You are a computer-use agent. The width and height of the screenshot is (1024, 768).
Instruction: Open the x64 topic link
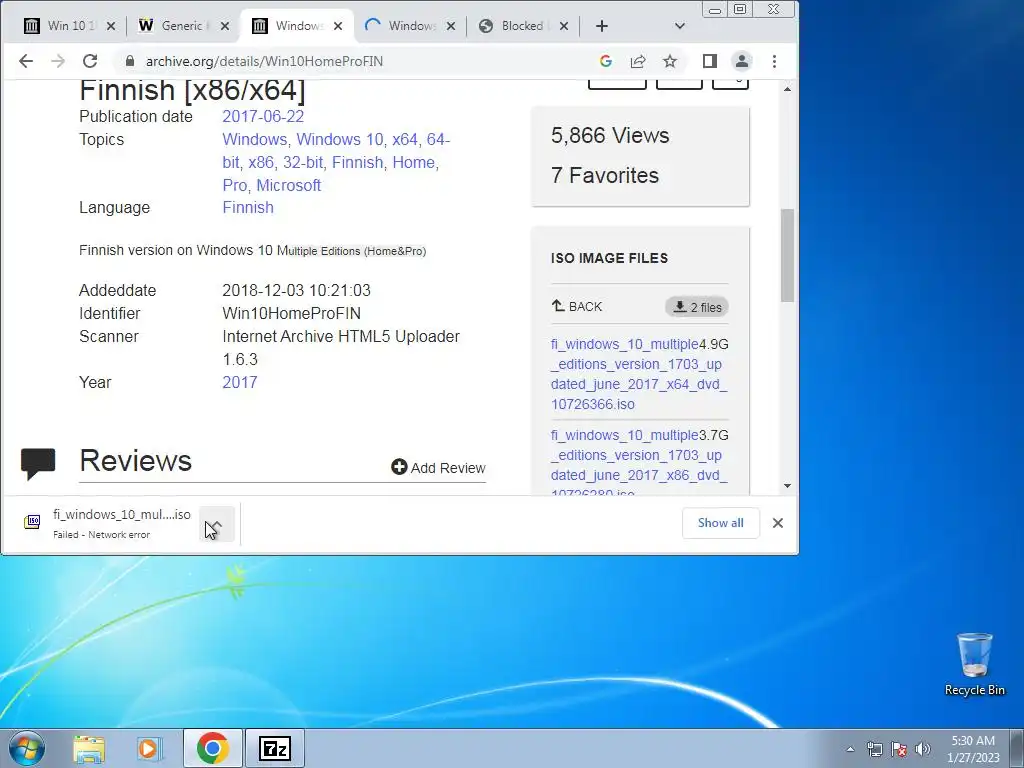point(405,139)
